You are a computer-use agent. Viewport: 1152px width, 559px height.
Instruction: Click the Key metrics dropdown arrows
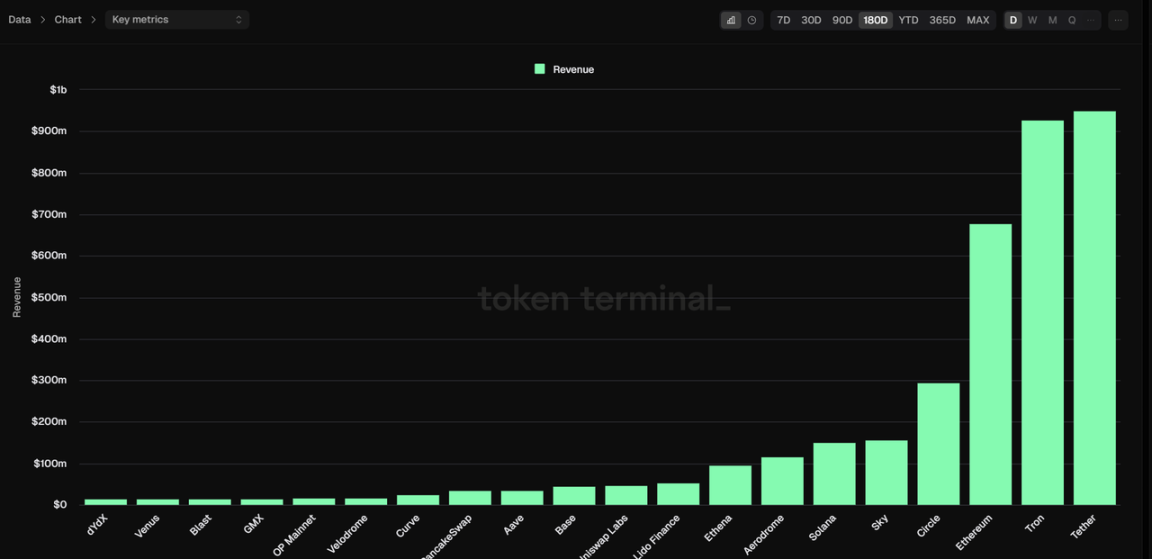click(239, 20)
